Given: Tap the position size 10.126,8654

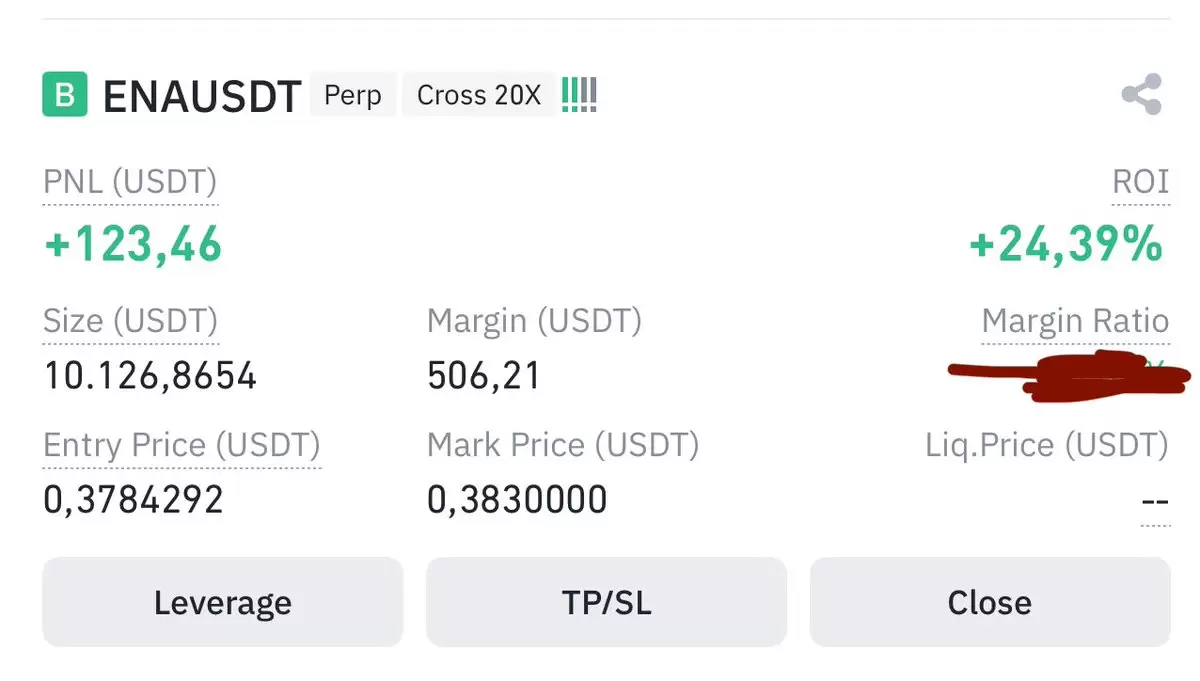Looking at the screenshot, I should 150,377.
